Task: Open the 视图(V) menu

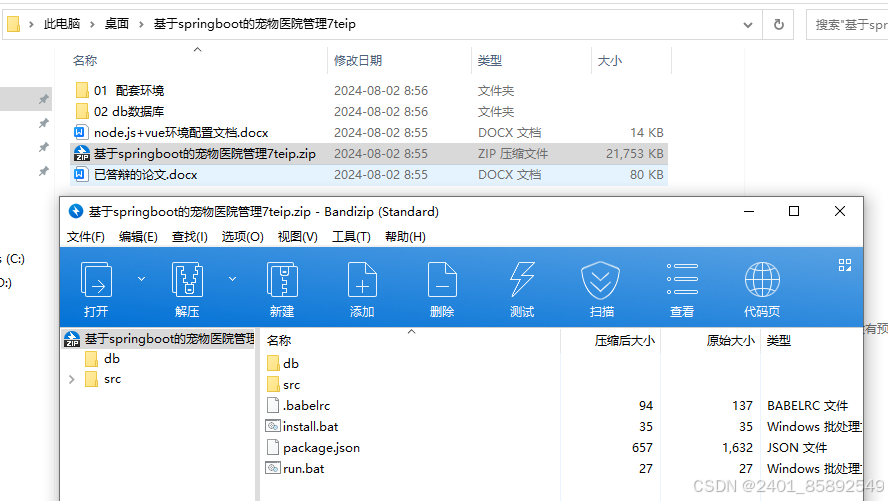Action: coord(297,237)
